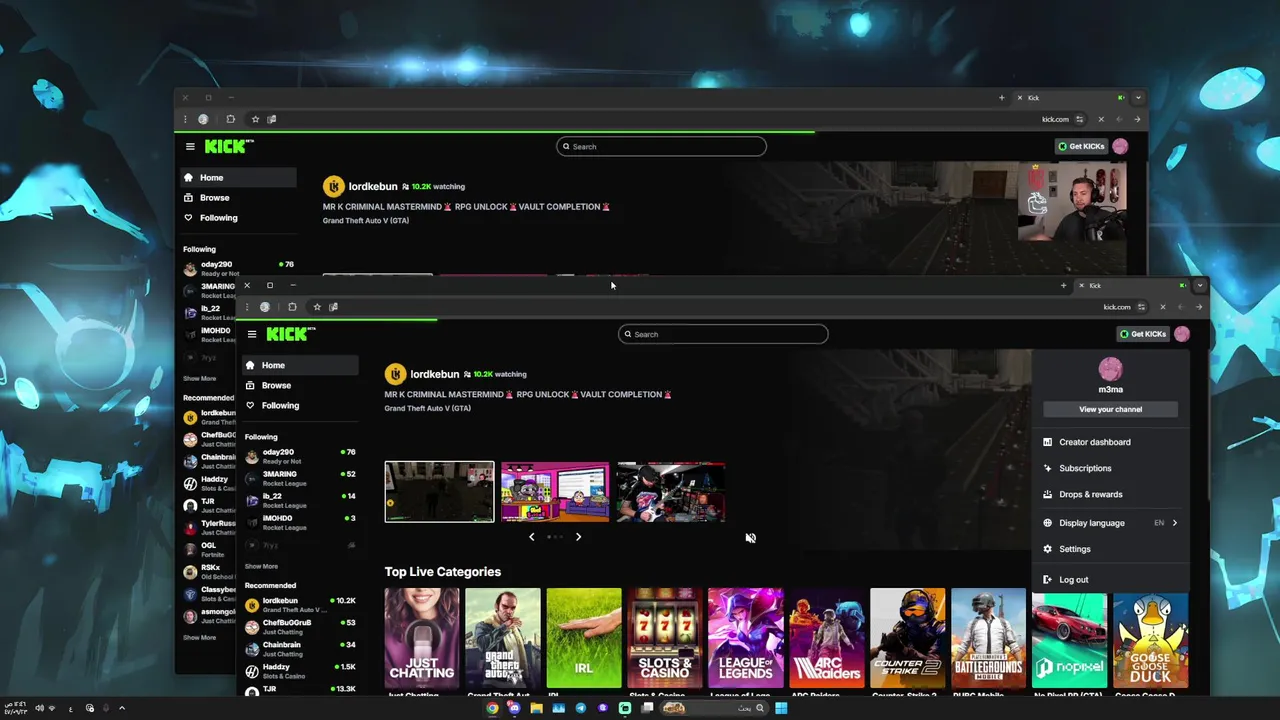
Task: Bookmark page with star in front window
Action: tap(317, 307)
